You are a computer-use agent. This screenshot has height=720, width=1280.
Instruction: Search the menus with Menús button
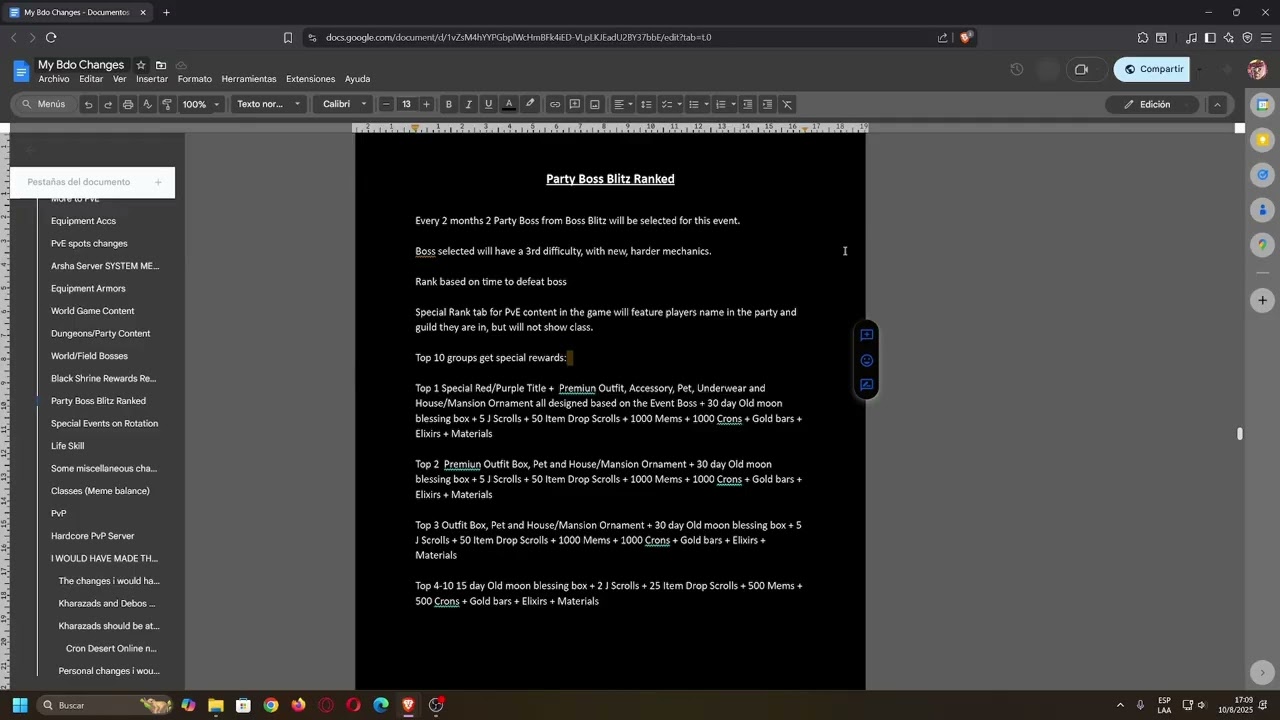pyautogui.click(x=43, y=104)
